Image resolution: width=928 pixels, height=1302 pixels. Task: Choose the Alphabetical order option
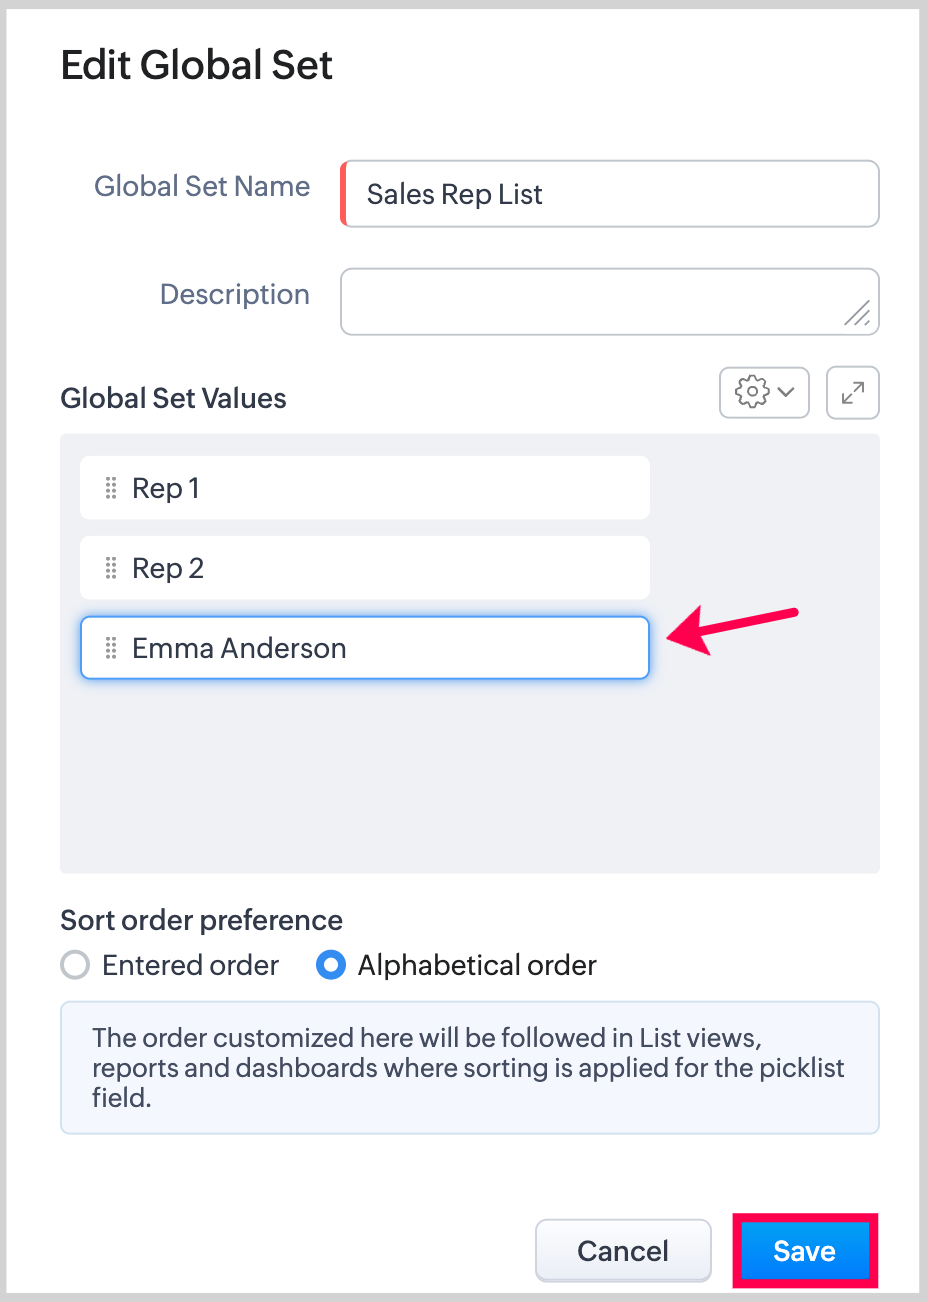point(331,965)
